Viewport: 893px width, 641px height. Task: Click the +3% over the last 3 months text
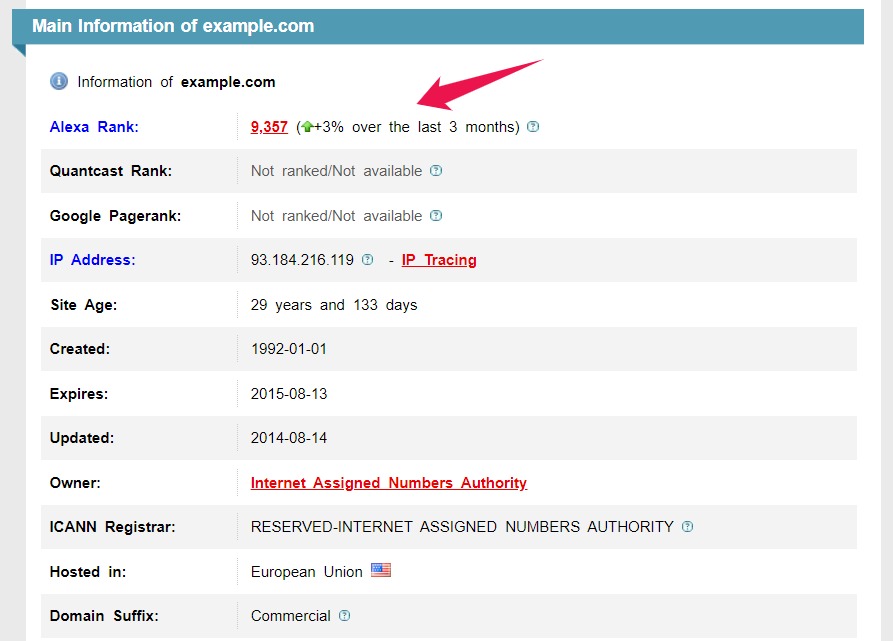[417, 126]
